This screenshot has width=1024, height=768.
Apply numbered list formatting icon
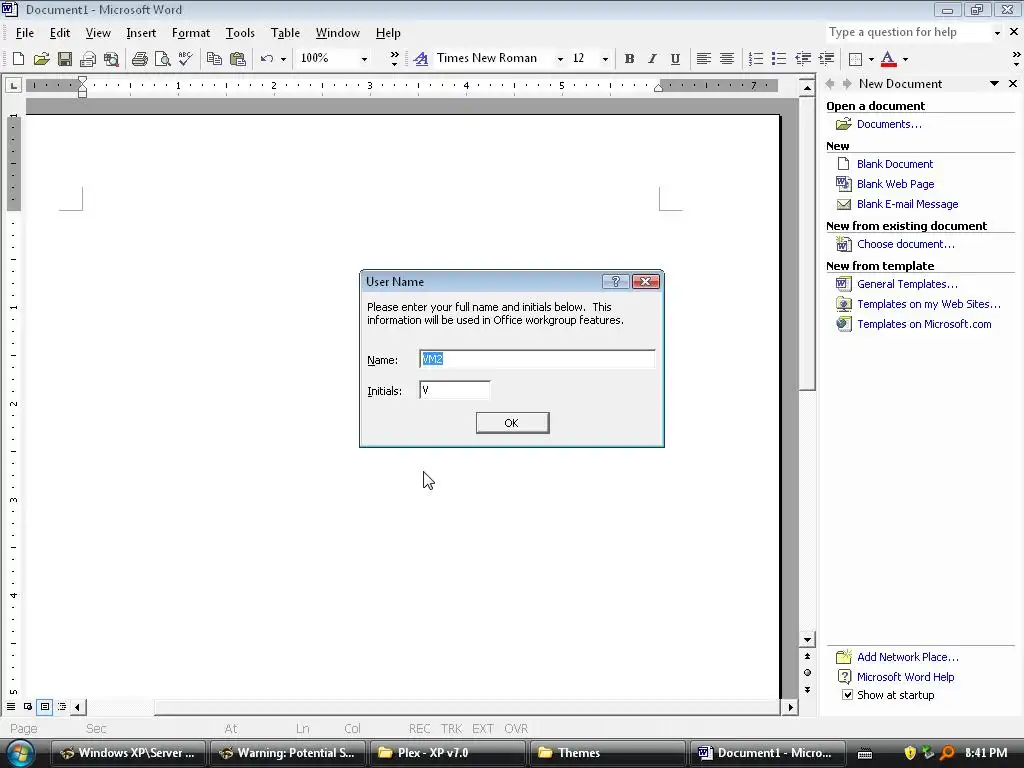coord(756,59)
